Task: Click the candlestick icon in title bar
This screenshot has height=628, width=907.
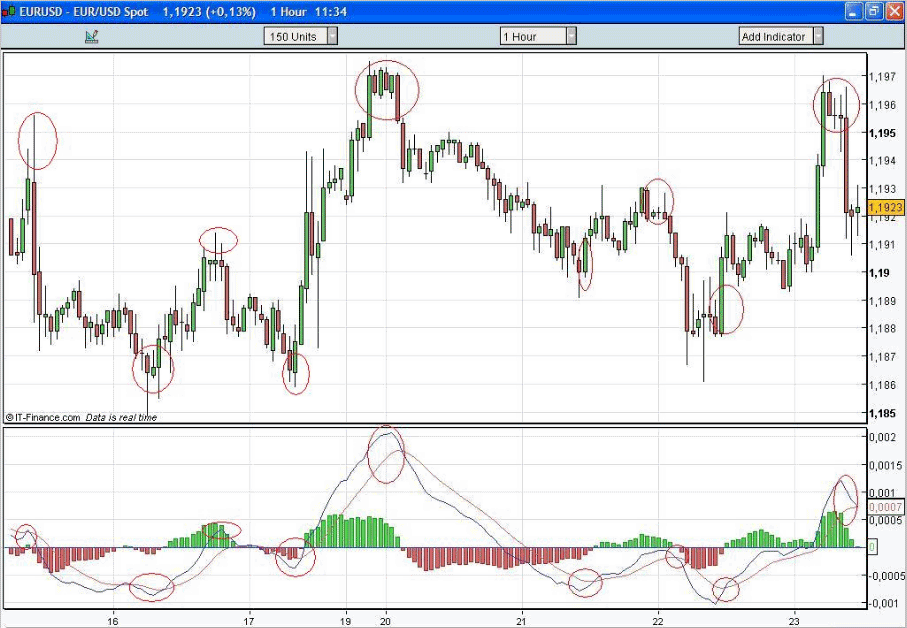Action: pos(8,11)
